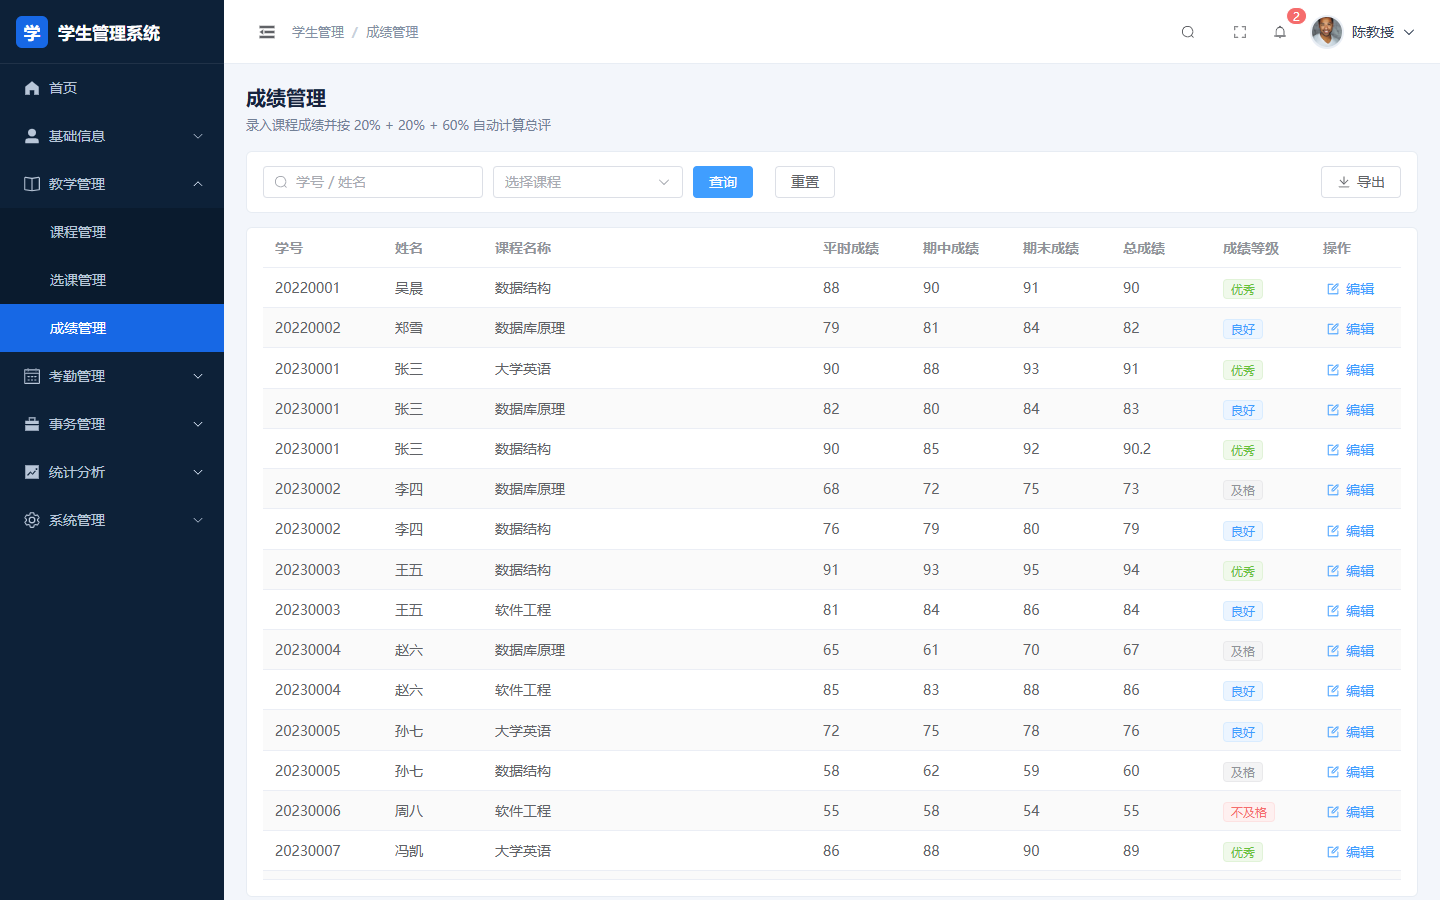Click edit icon for 周八's 软件工程 row
The image size is (1440, 900).
(1333, 812)
